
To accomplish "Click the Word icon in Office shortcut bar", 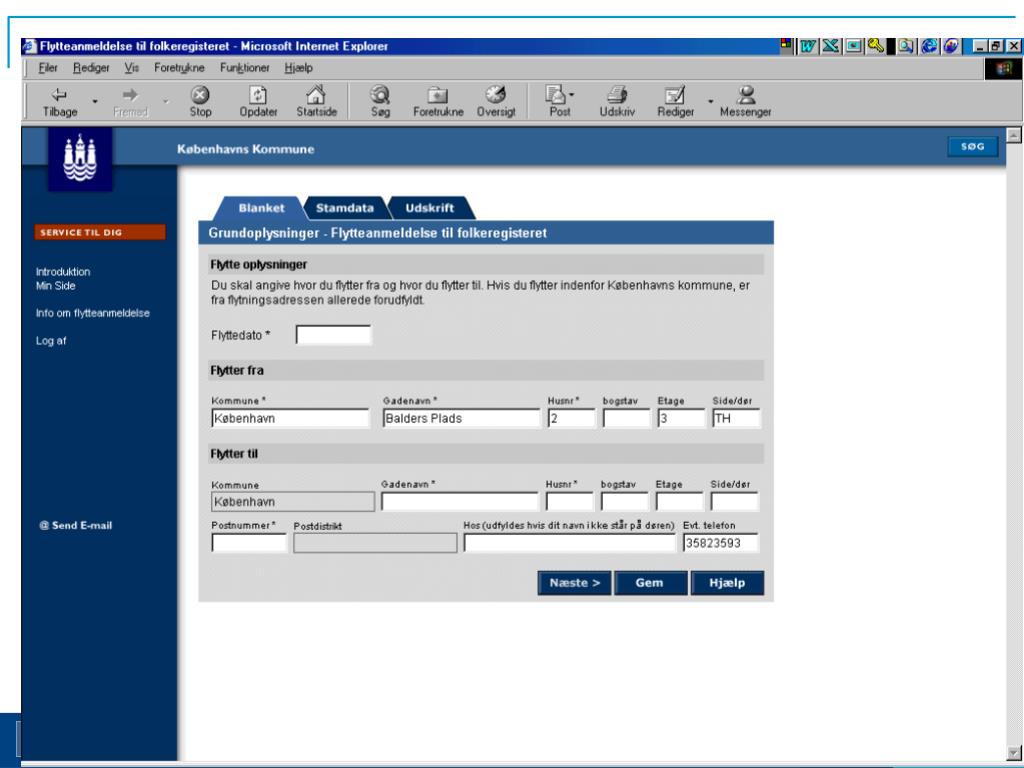I will coord(808,46).
